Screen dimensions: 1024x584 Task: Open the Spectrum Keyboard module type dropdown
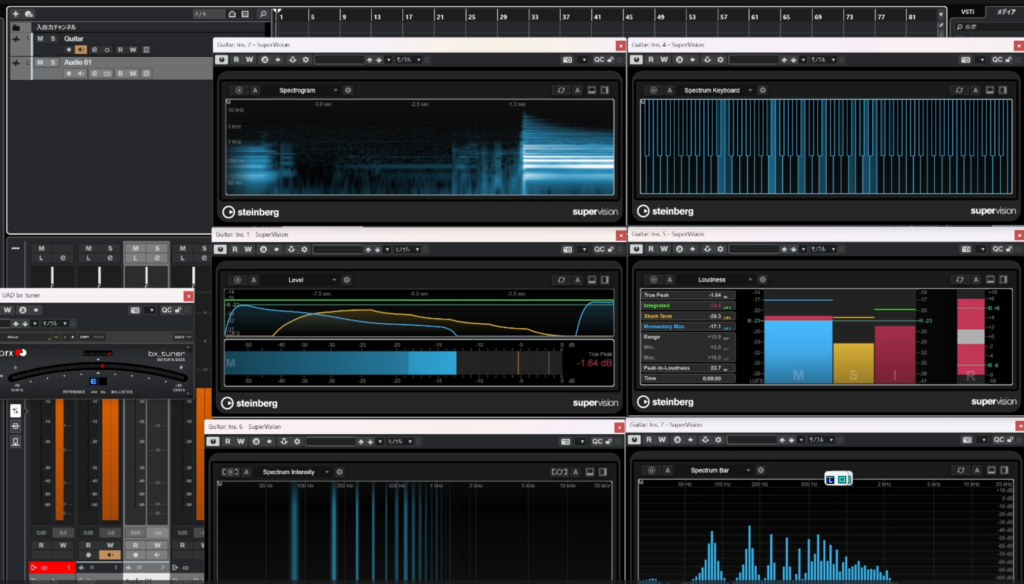718,90
